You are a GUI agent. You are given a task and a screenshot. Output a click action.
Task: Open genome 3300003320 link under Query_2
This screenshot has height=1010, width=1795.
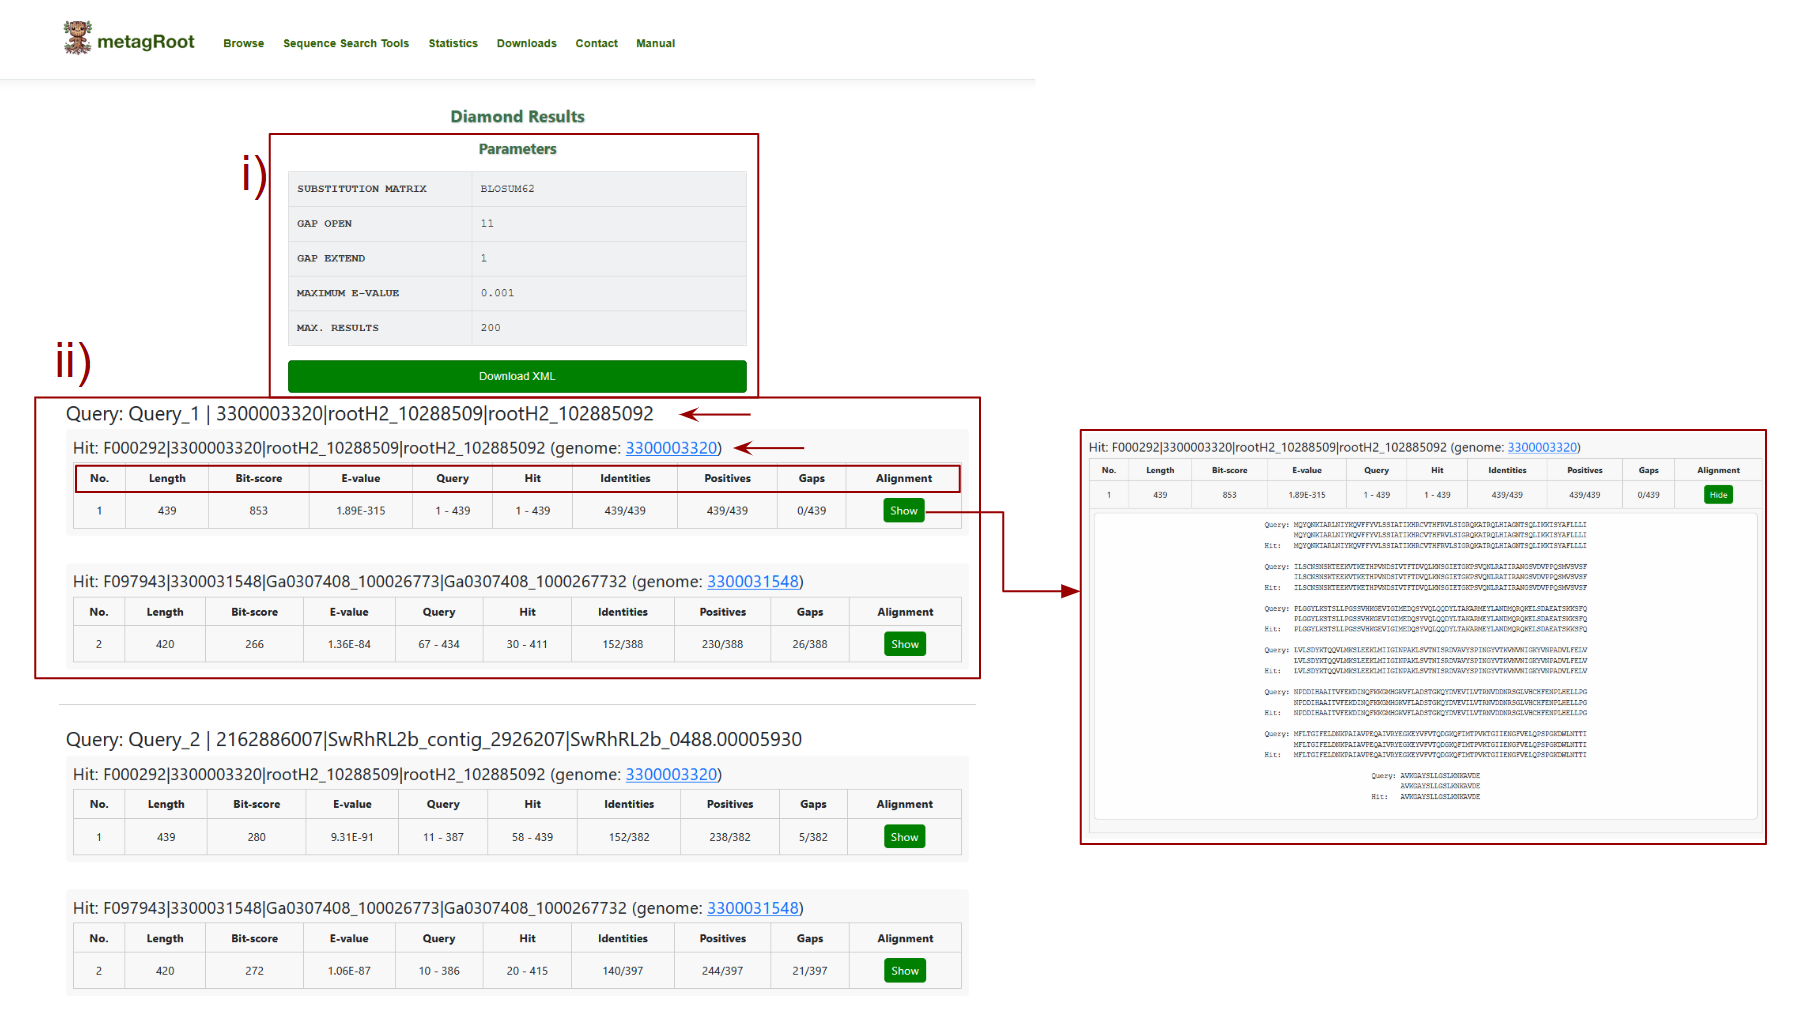[671, 775]
